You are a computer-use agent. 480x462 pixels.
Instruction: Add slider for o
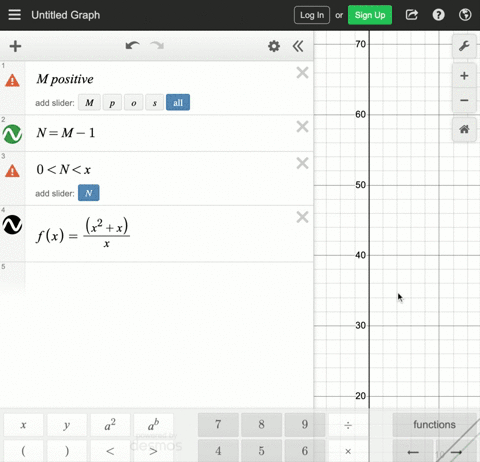coord(134,102)
